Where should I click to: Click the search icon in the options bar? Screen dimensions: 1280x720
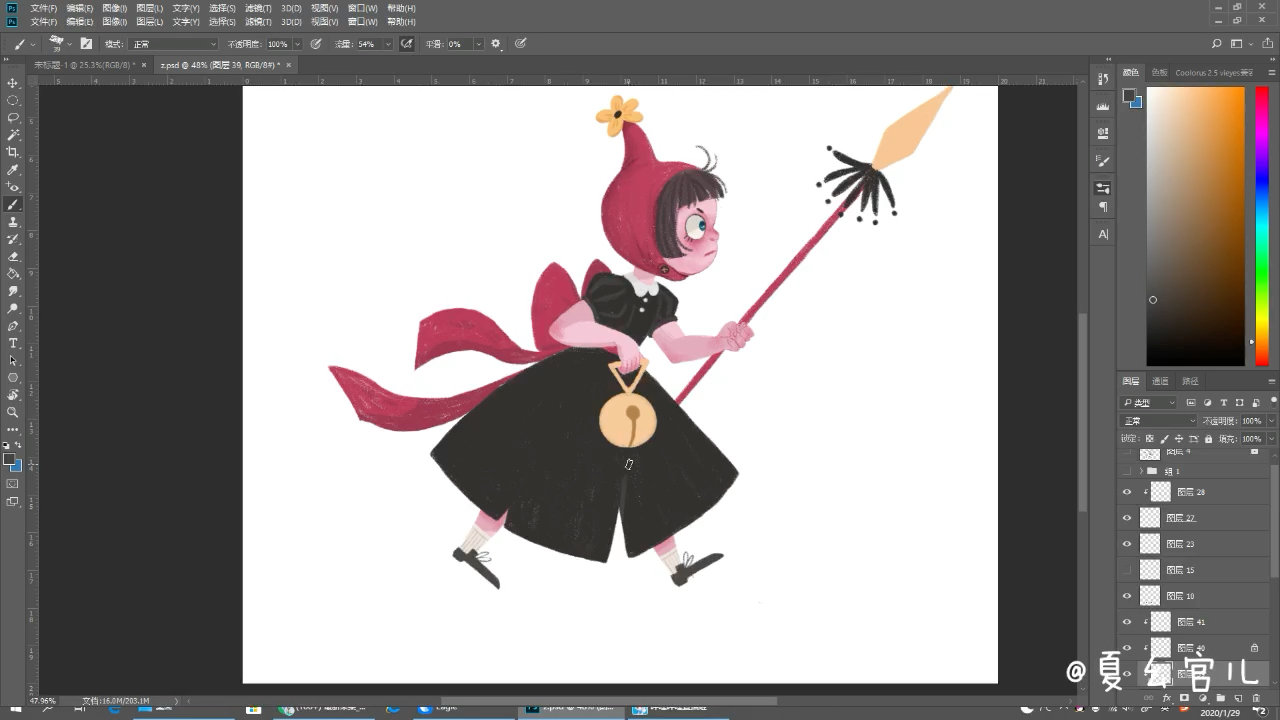1217,44
